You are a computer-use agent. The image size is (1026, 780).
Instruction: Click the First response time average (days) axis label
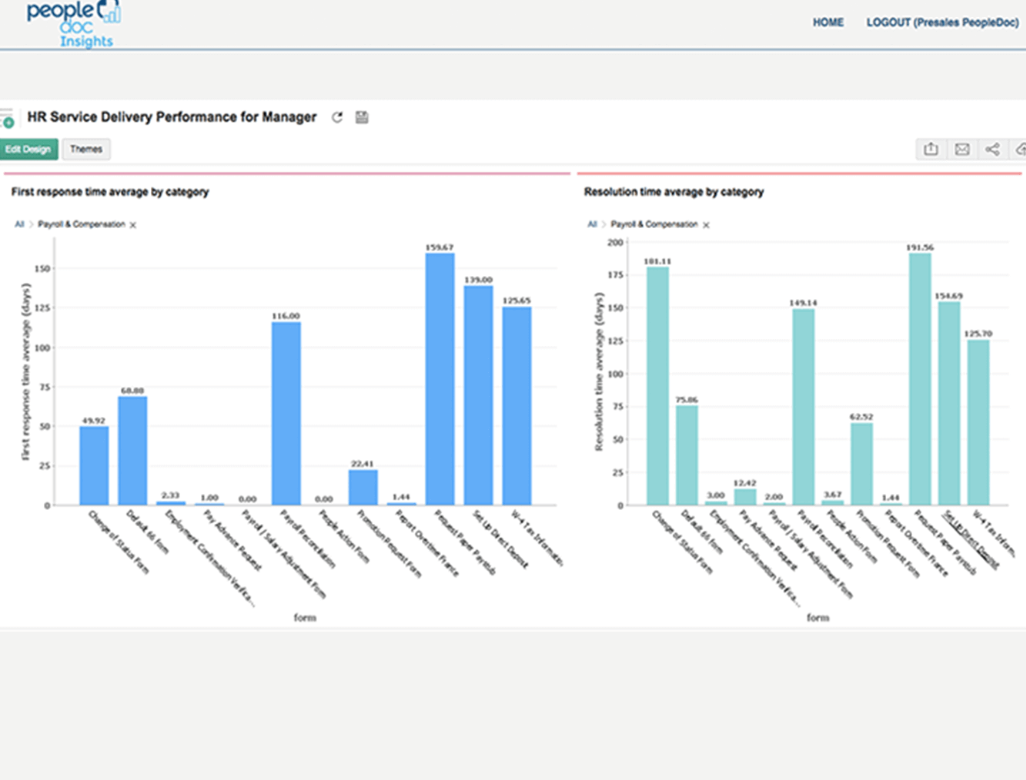tap(26, 372)
